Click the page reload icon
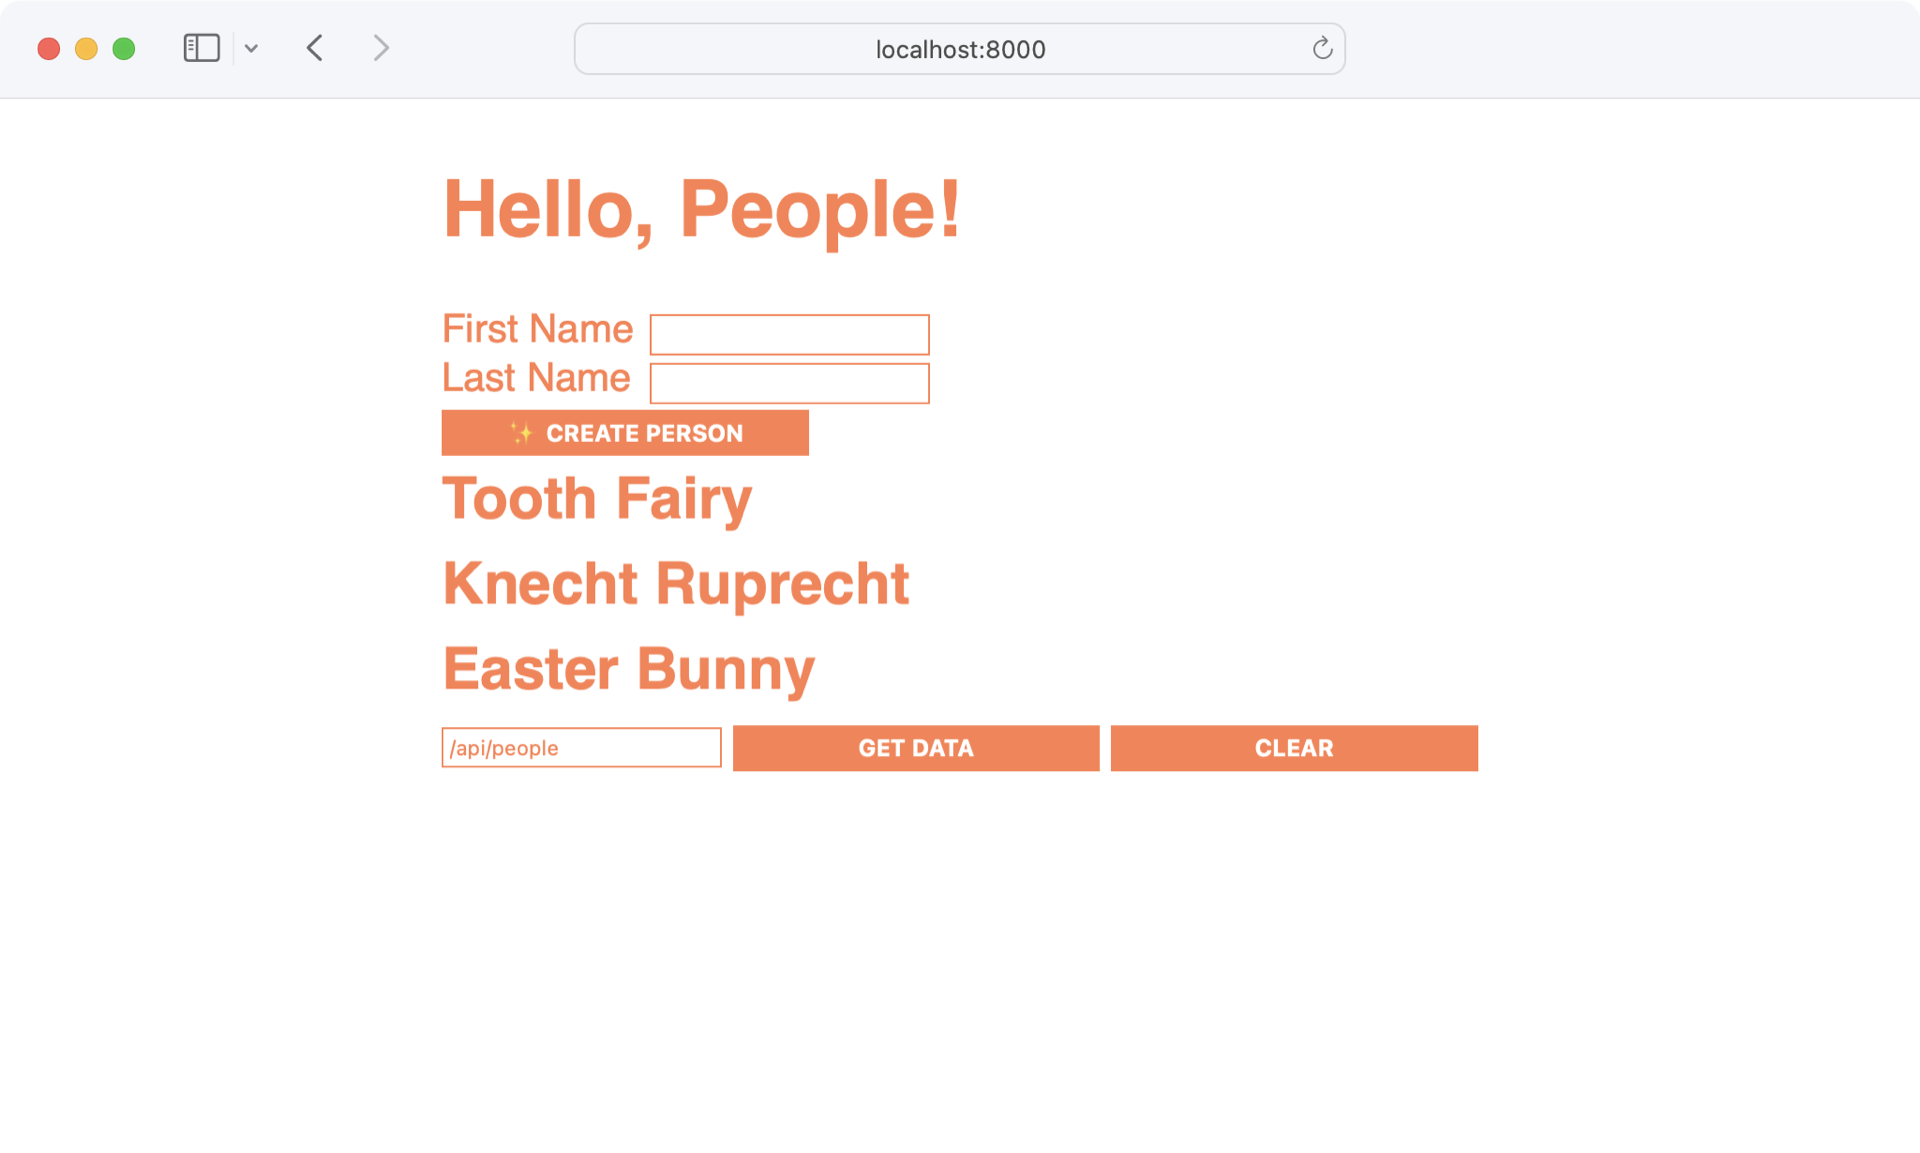This screenshot has width=1920, height=1153. [1319, 48]
